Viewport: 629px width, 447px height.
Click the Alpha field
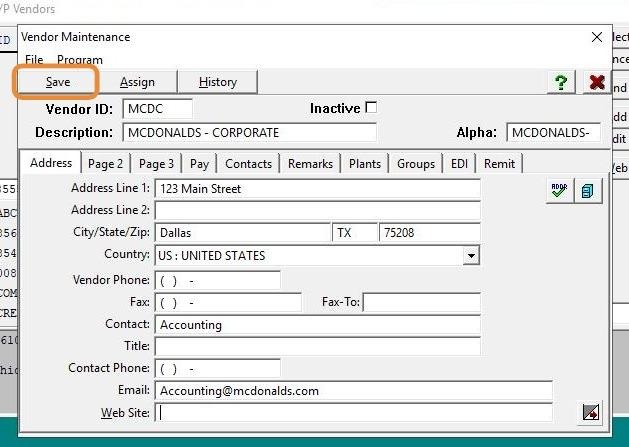[x=554, y=133]
